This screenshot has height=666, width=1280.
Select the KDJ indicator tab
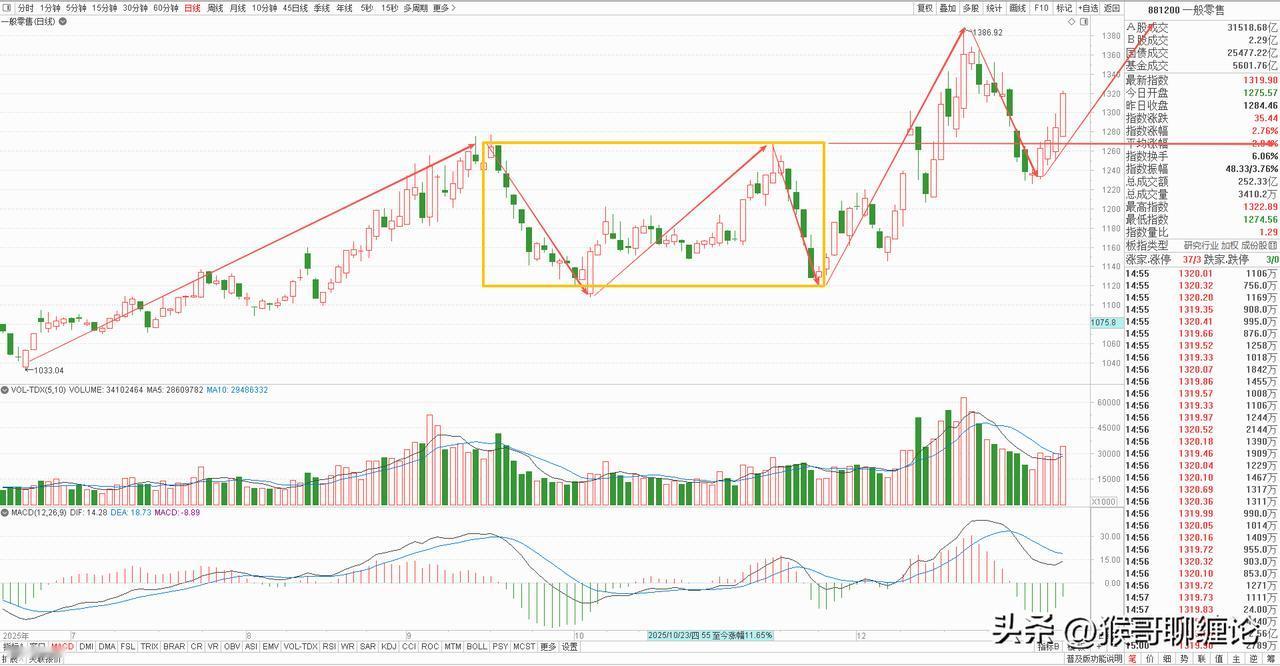[x=389, y=647]
